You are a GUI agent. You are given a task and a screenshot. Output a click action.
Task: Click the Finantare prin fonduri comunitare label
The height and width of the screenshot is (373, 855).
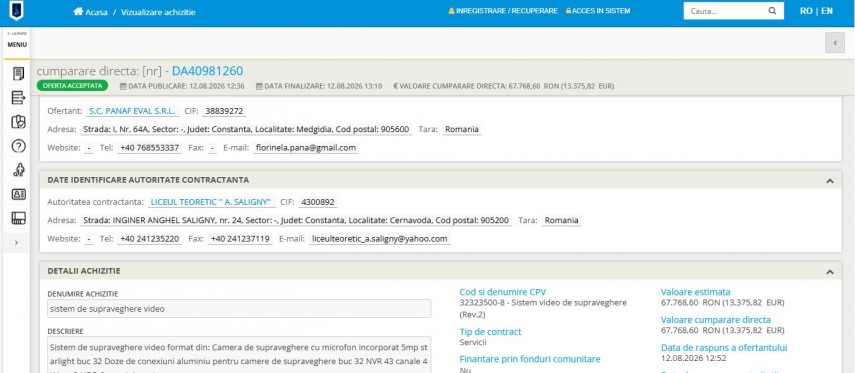[x=530, y=359]
